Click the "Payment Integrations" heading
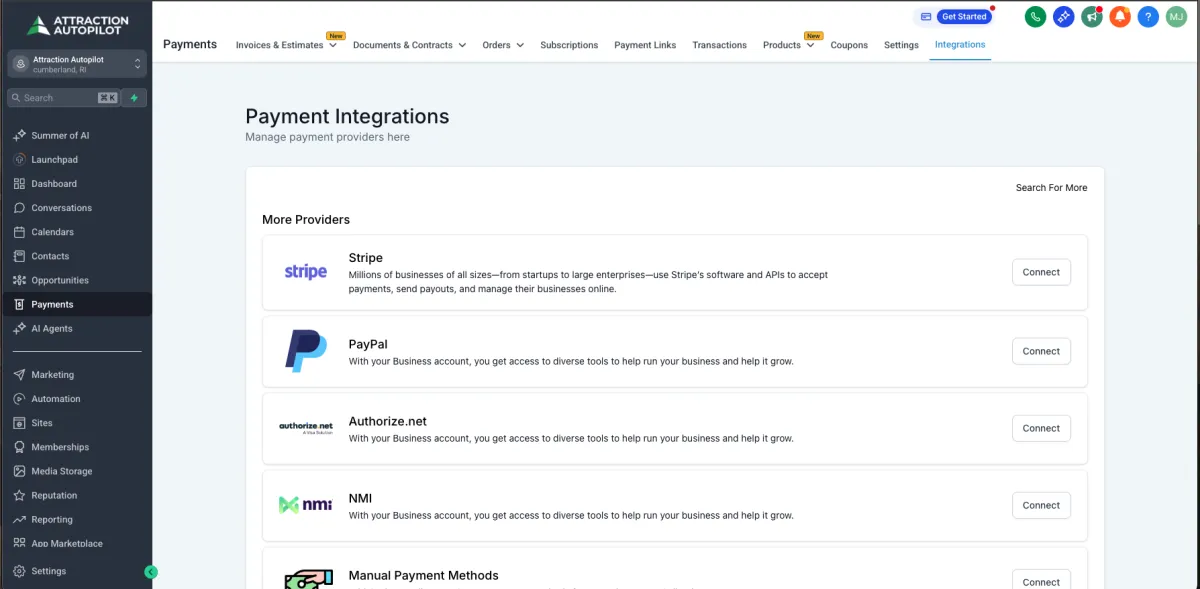The width and height of the screenshot is (1200, 589). coord(347,116)
